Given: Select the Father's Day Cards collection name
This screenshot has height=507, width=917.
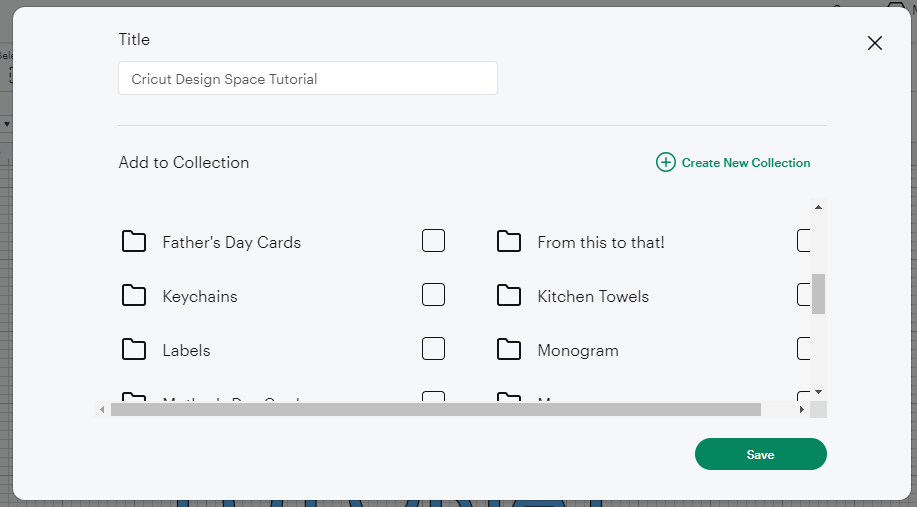Looking at the screenshot, I should click(x=232, y=242).
